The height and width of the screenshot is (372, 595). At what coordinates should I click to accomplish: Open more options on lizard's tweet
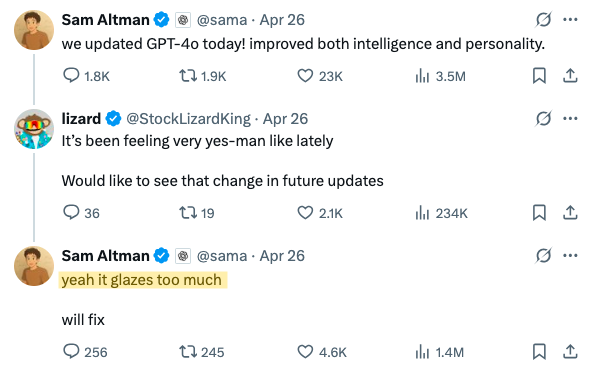570,118
